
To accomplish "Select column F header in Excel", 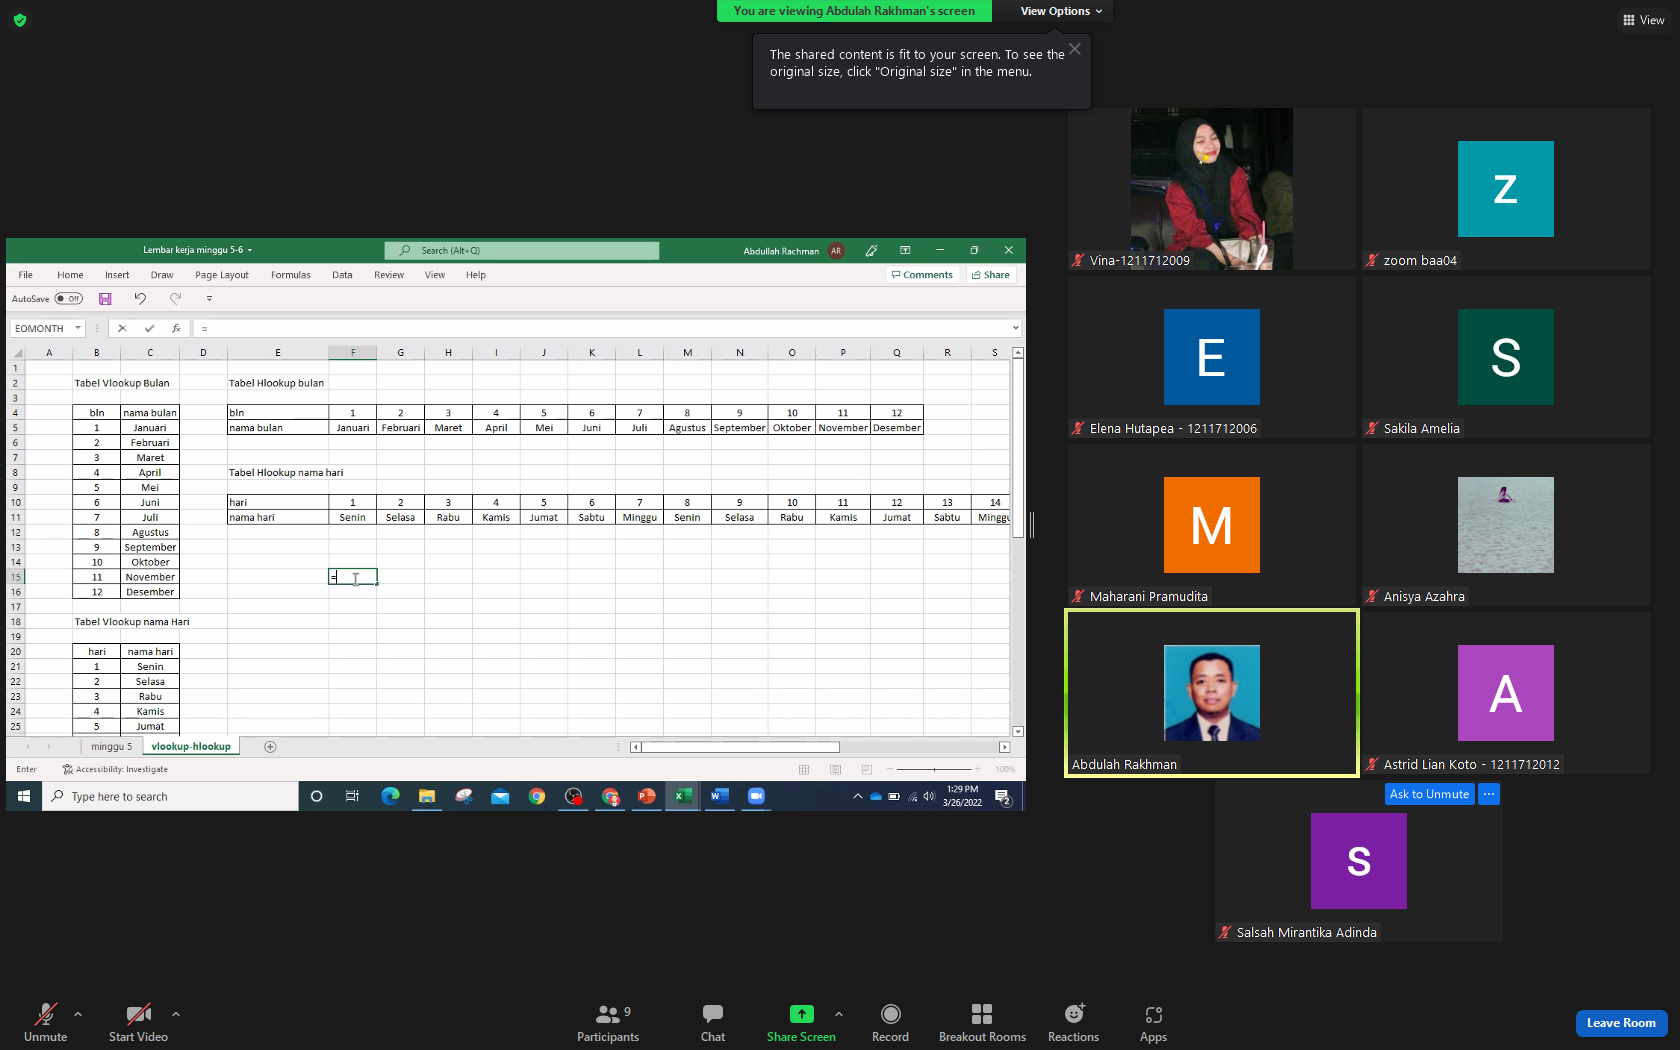I will click(353, 353).
